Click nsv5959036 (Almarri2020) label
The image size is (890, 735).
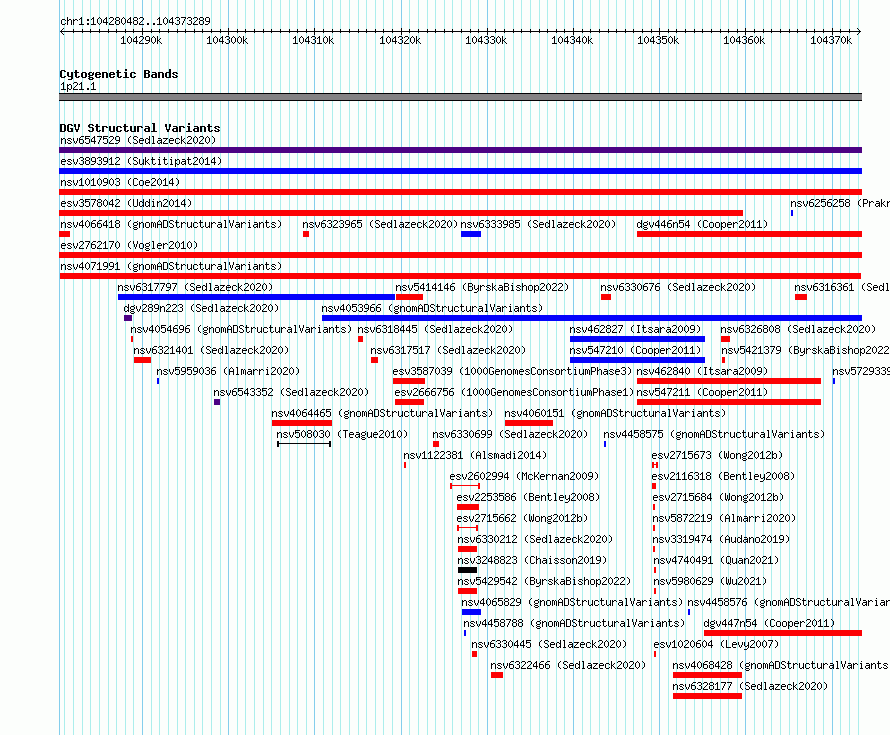click(228, 371)
